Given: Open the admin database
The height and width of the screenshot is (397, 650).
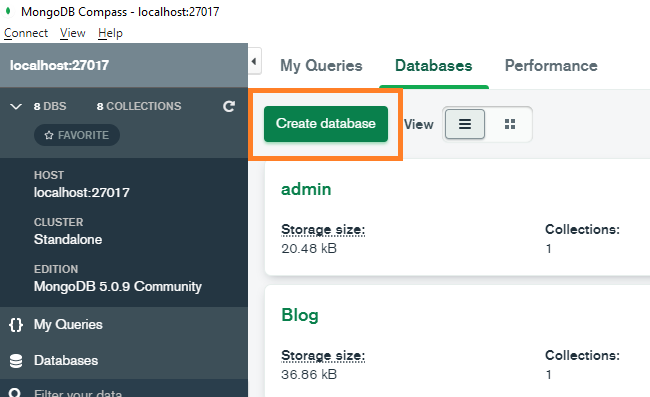Looking at the screenshot, I should point(306,189).
